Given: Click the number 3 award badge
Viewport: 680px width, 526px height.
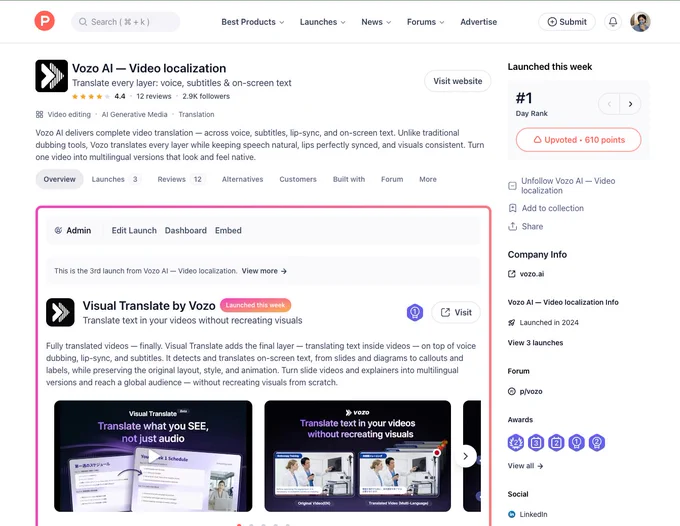Looking at the screenshot, I should (x=536, y=443).
